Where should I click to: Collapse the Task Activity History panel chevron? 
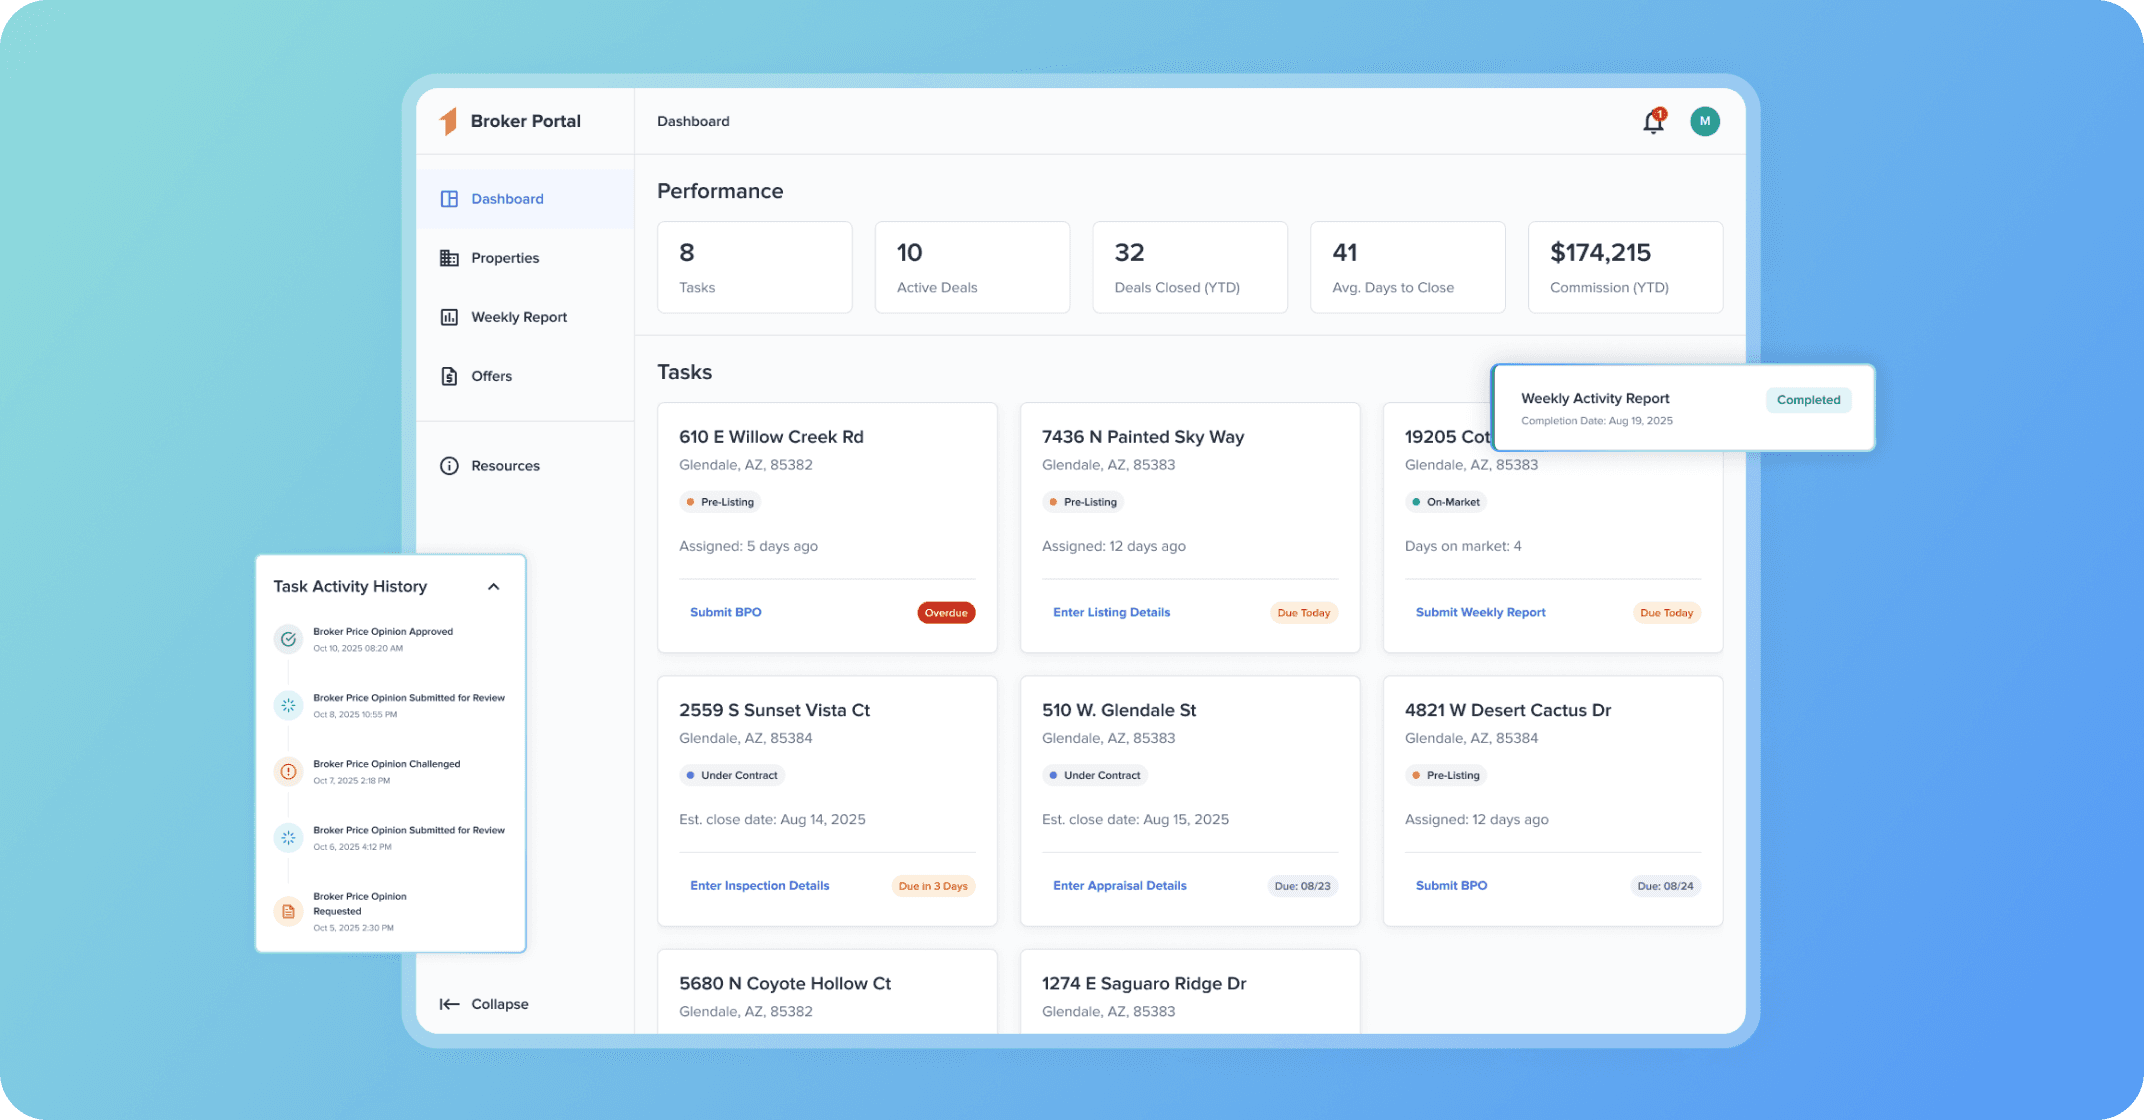(x=493, y=587)
